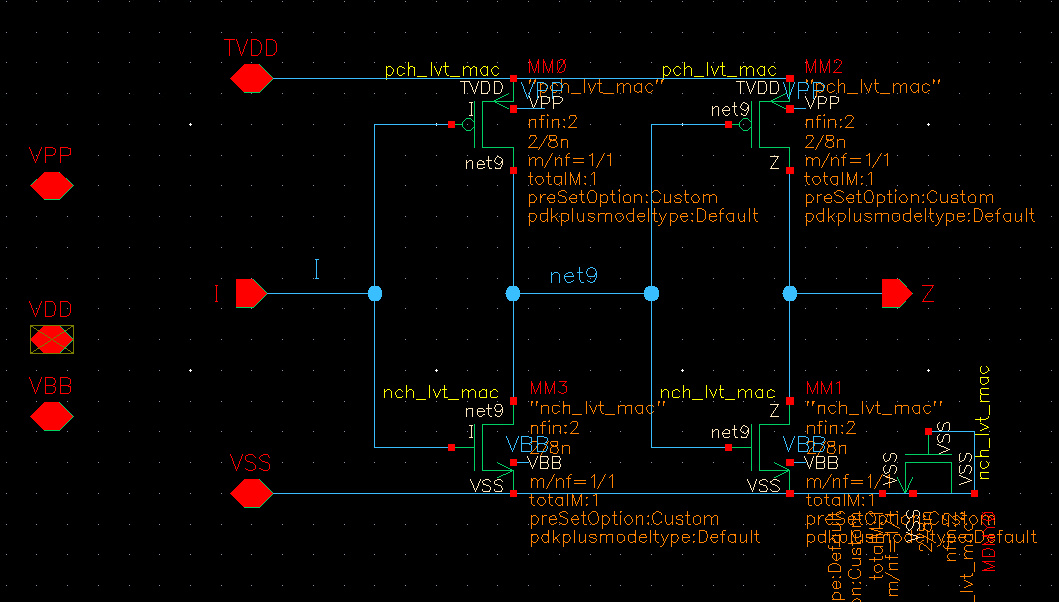Select the highlighted VDD pin

51,340
